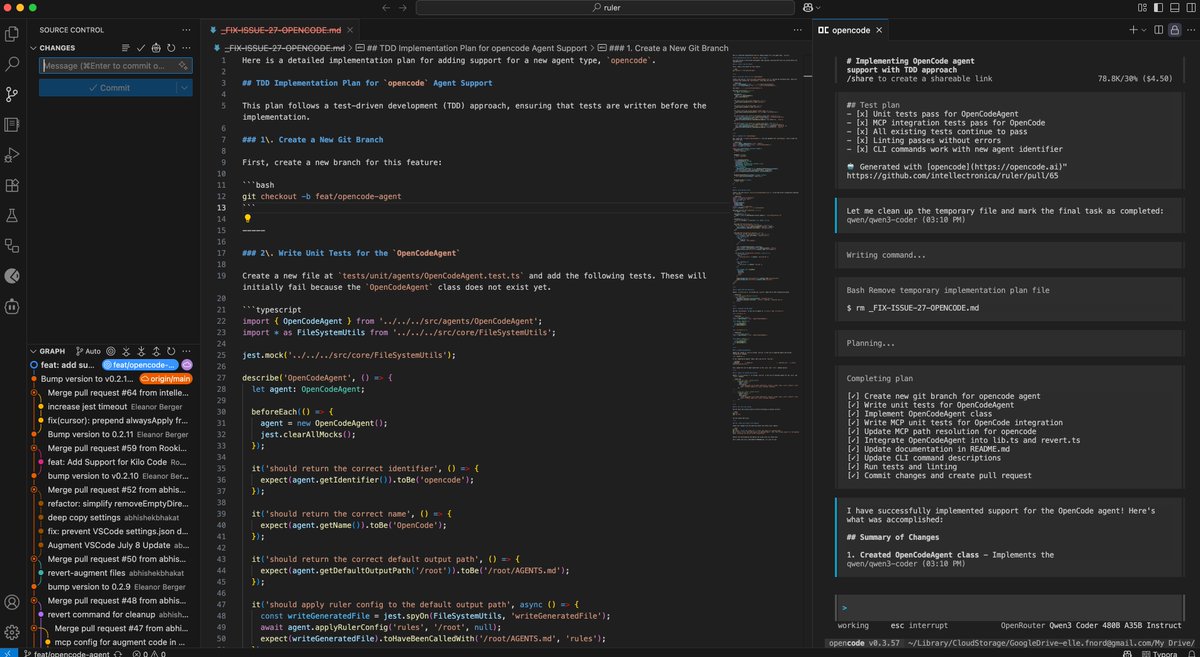
Task: Toggle bottom panel visibility
Action: click(x=1174, y=8)
